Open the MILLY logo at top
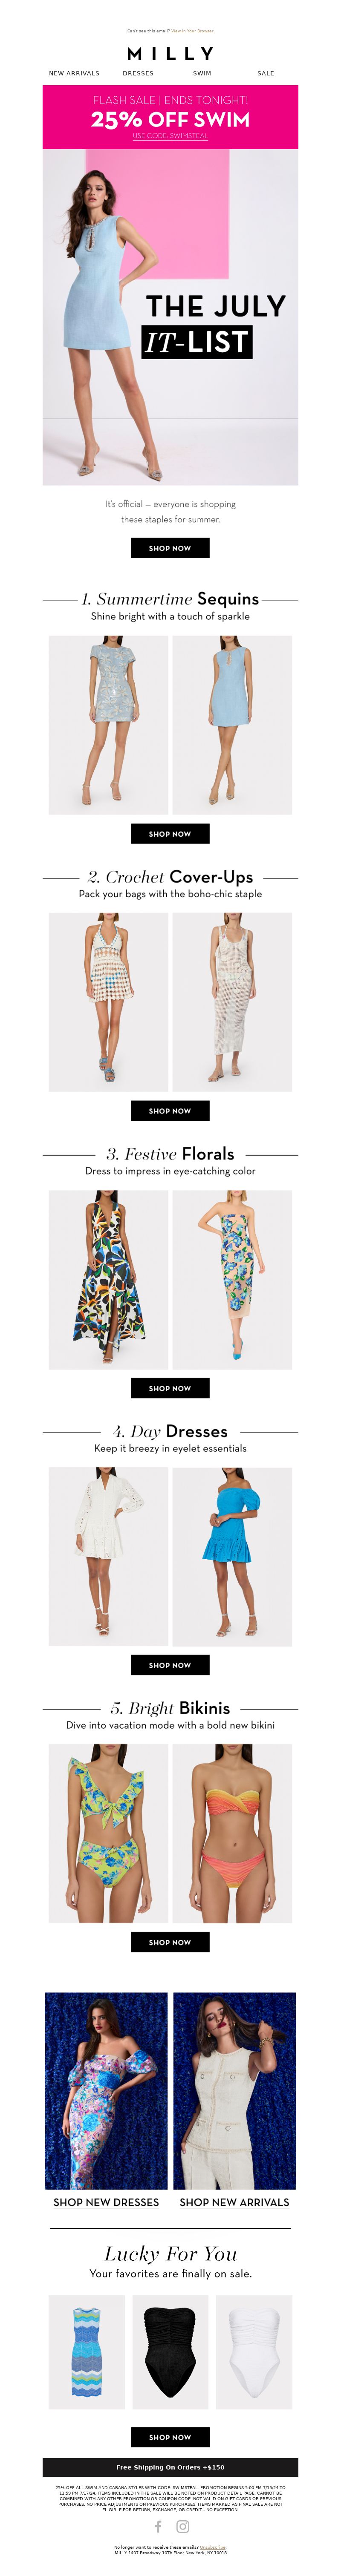The image size is (341, 2576). [170, 53]
